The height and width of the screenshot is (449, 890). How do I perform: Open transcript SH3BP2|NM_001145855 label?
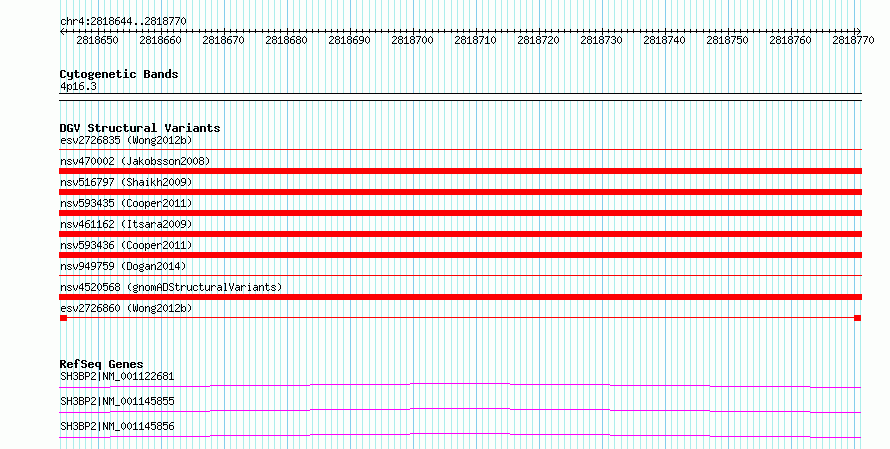tap(117, 401)
